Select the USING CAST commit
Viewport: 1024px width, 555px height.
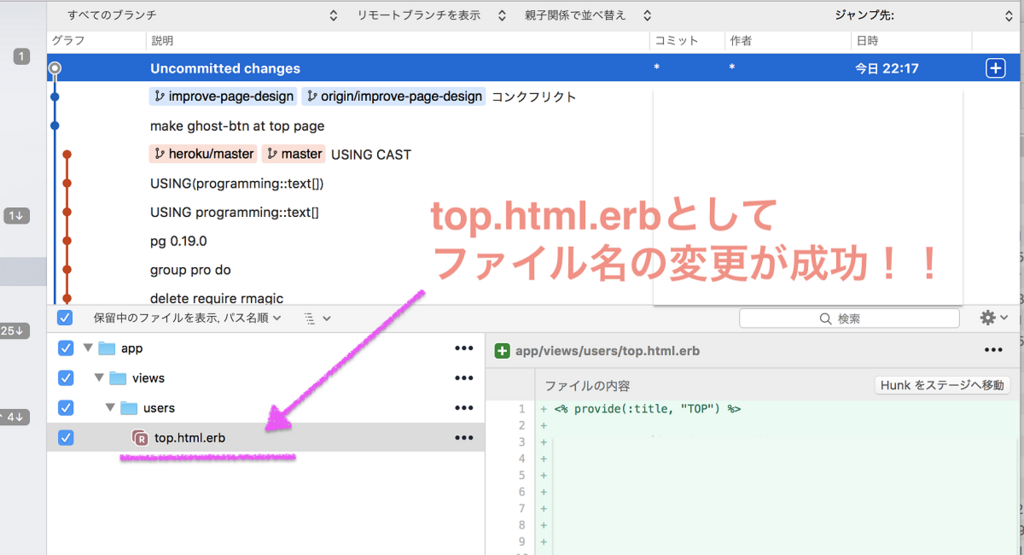(x=371, y=155)
